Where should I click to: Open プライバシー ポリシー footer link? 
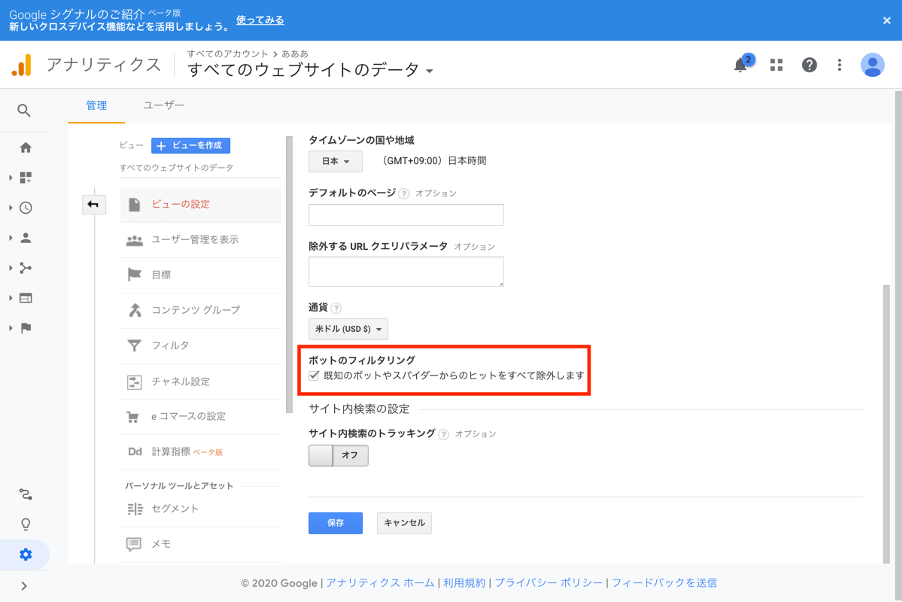pos(548,583)
